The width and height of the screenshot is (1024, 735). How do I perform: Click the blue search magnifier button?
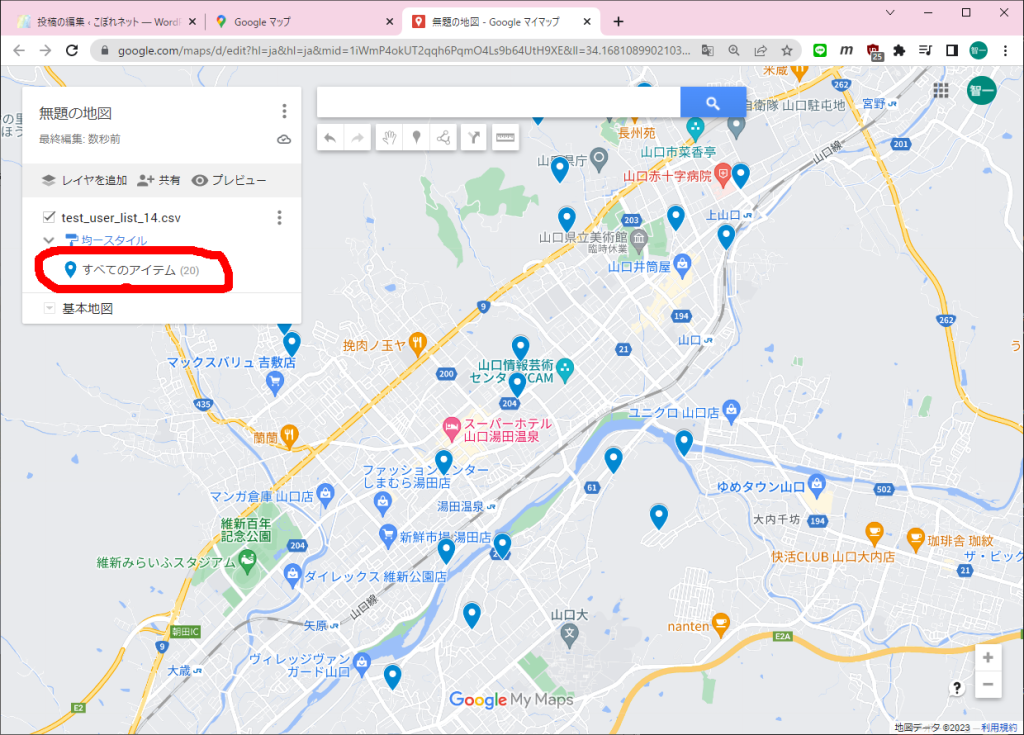pos(712,102)
